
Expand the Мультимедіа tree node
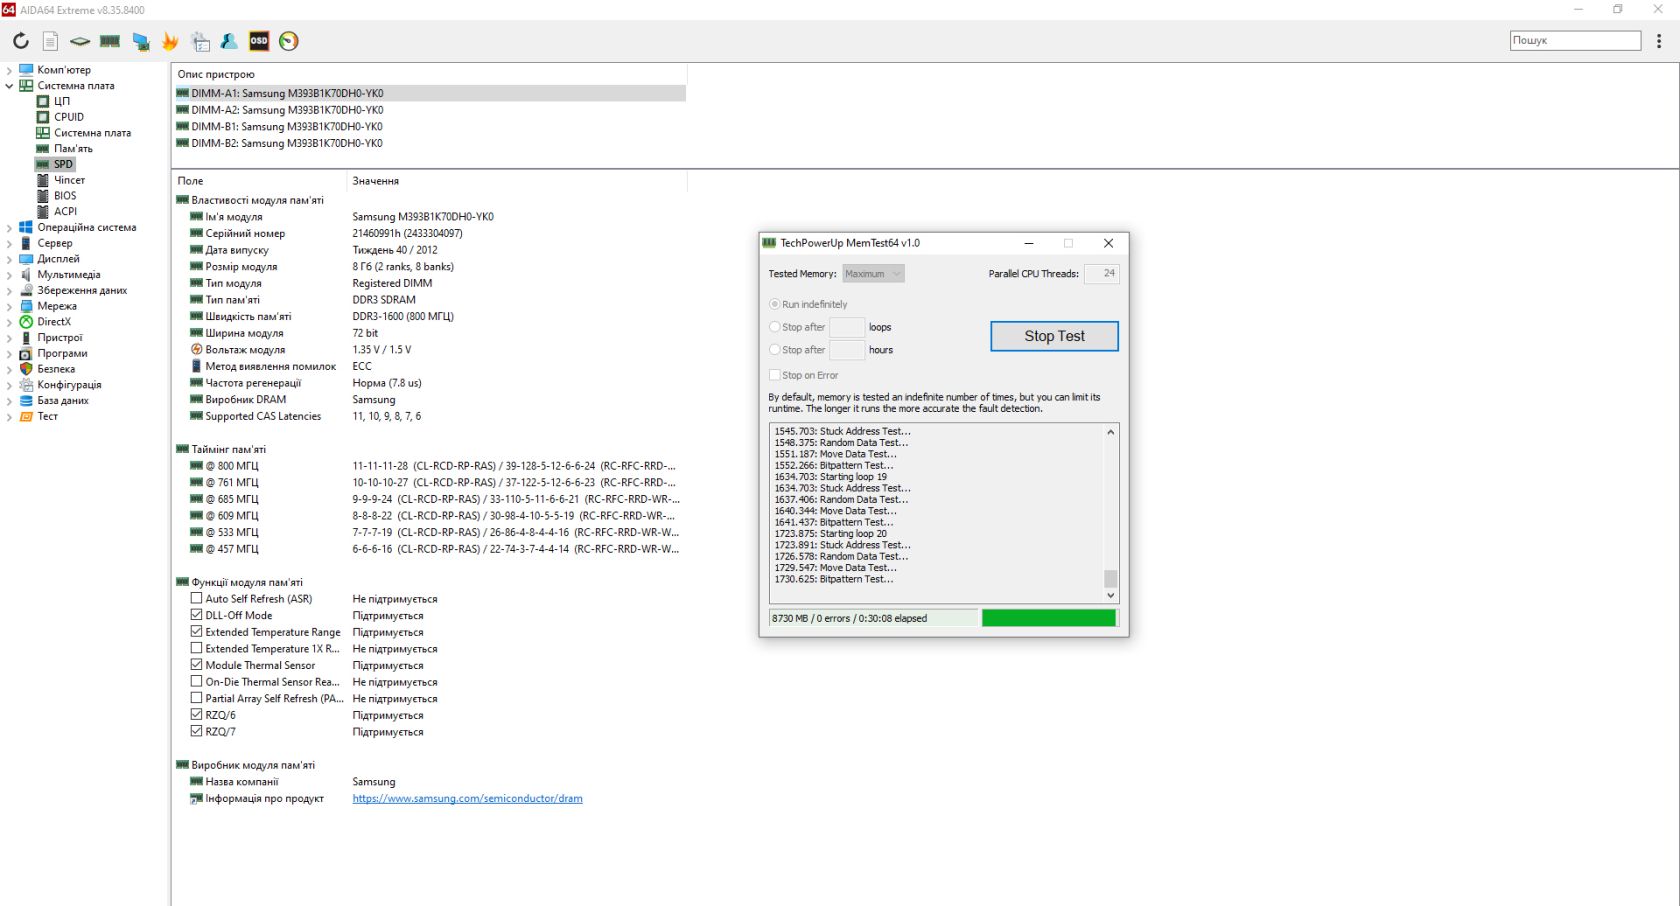tap(9, 275)
